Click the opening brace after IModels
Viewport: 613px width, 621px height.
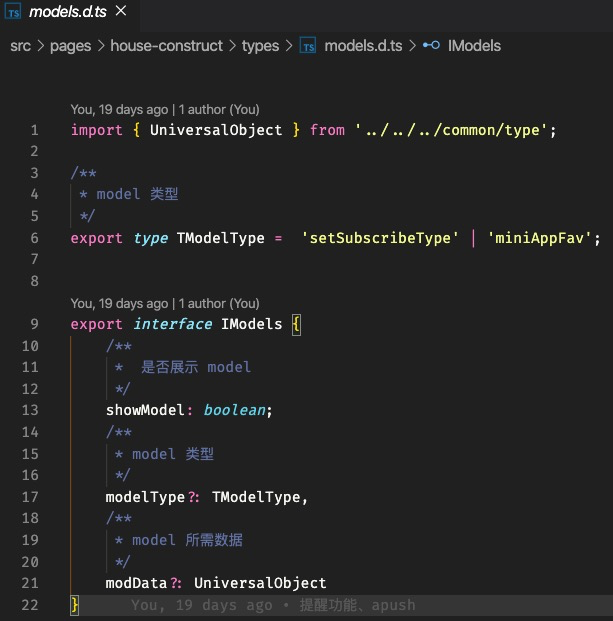pos(296,325)
